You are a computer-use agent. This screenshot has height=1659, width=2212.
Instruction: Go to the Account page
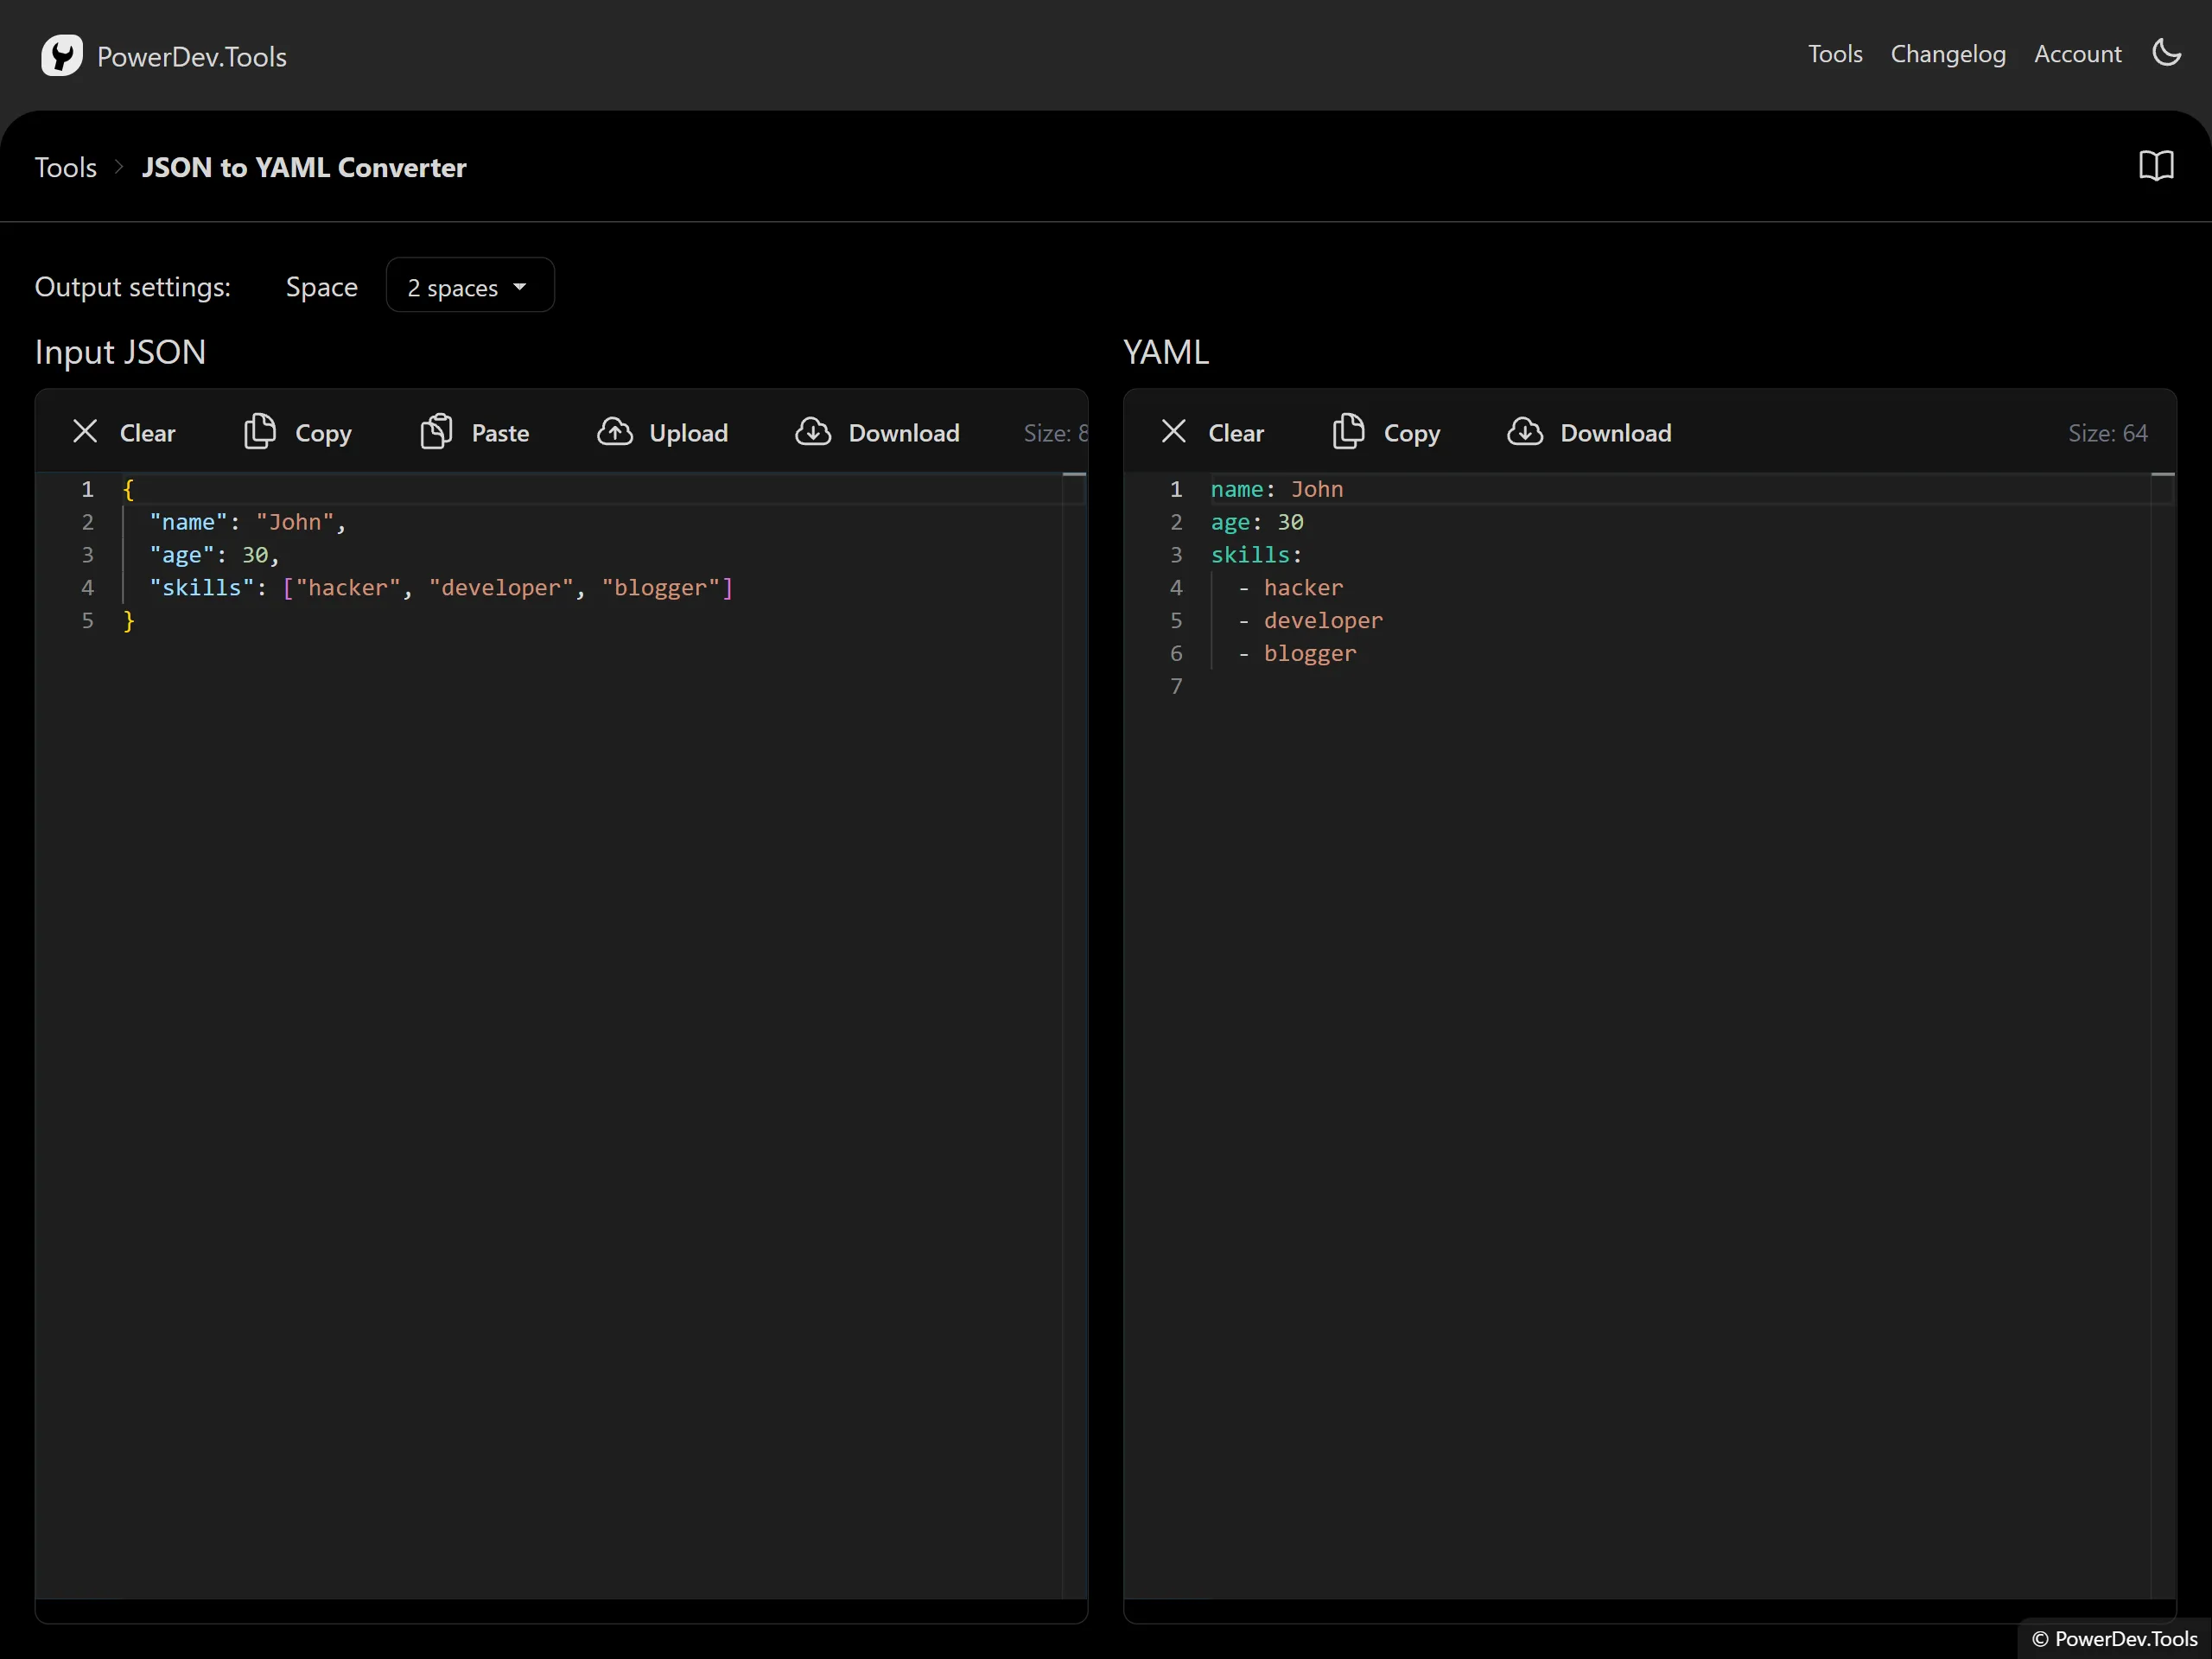(2077, 54)
